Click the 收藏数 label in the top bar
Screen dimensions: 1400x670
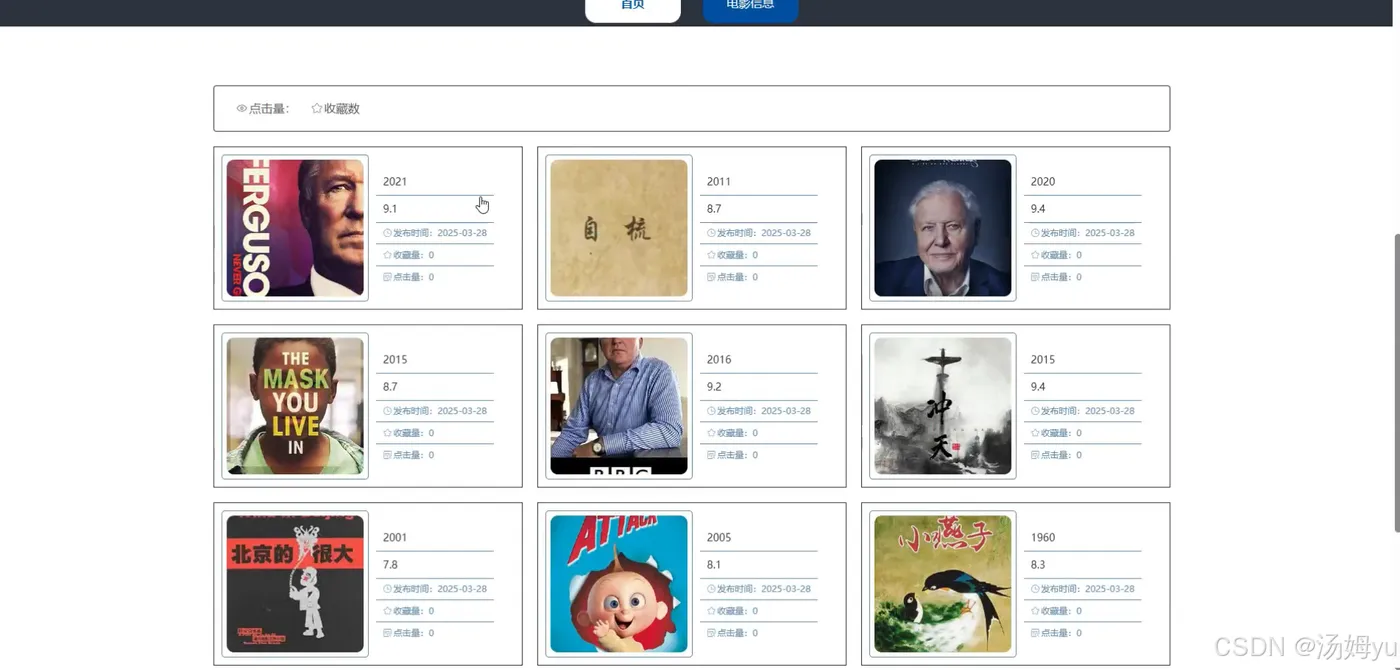coord(342,109)
